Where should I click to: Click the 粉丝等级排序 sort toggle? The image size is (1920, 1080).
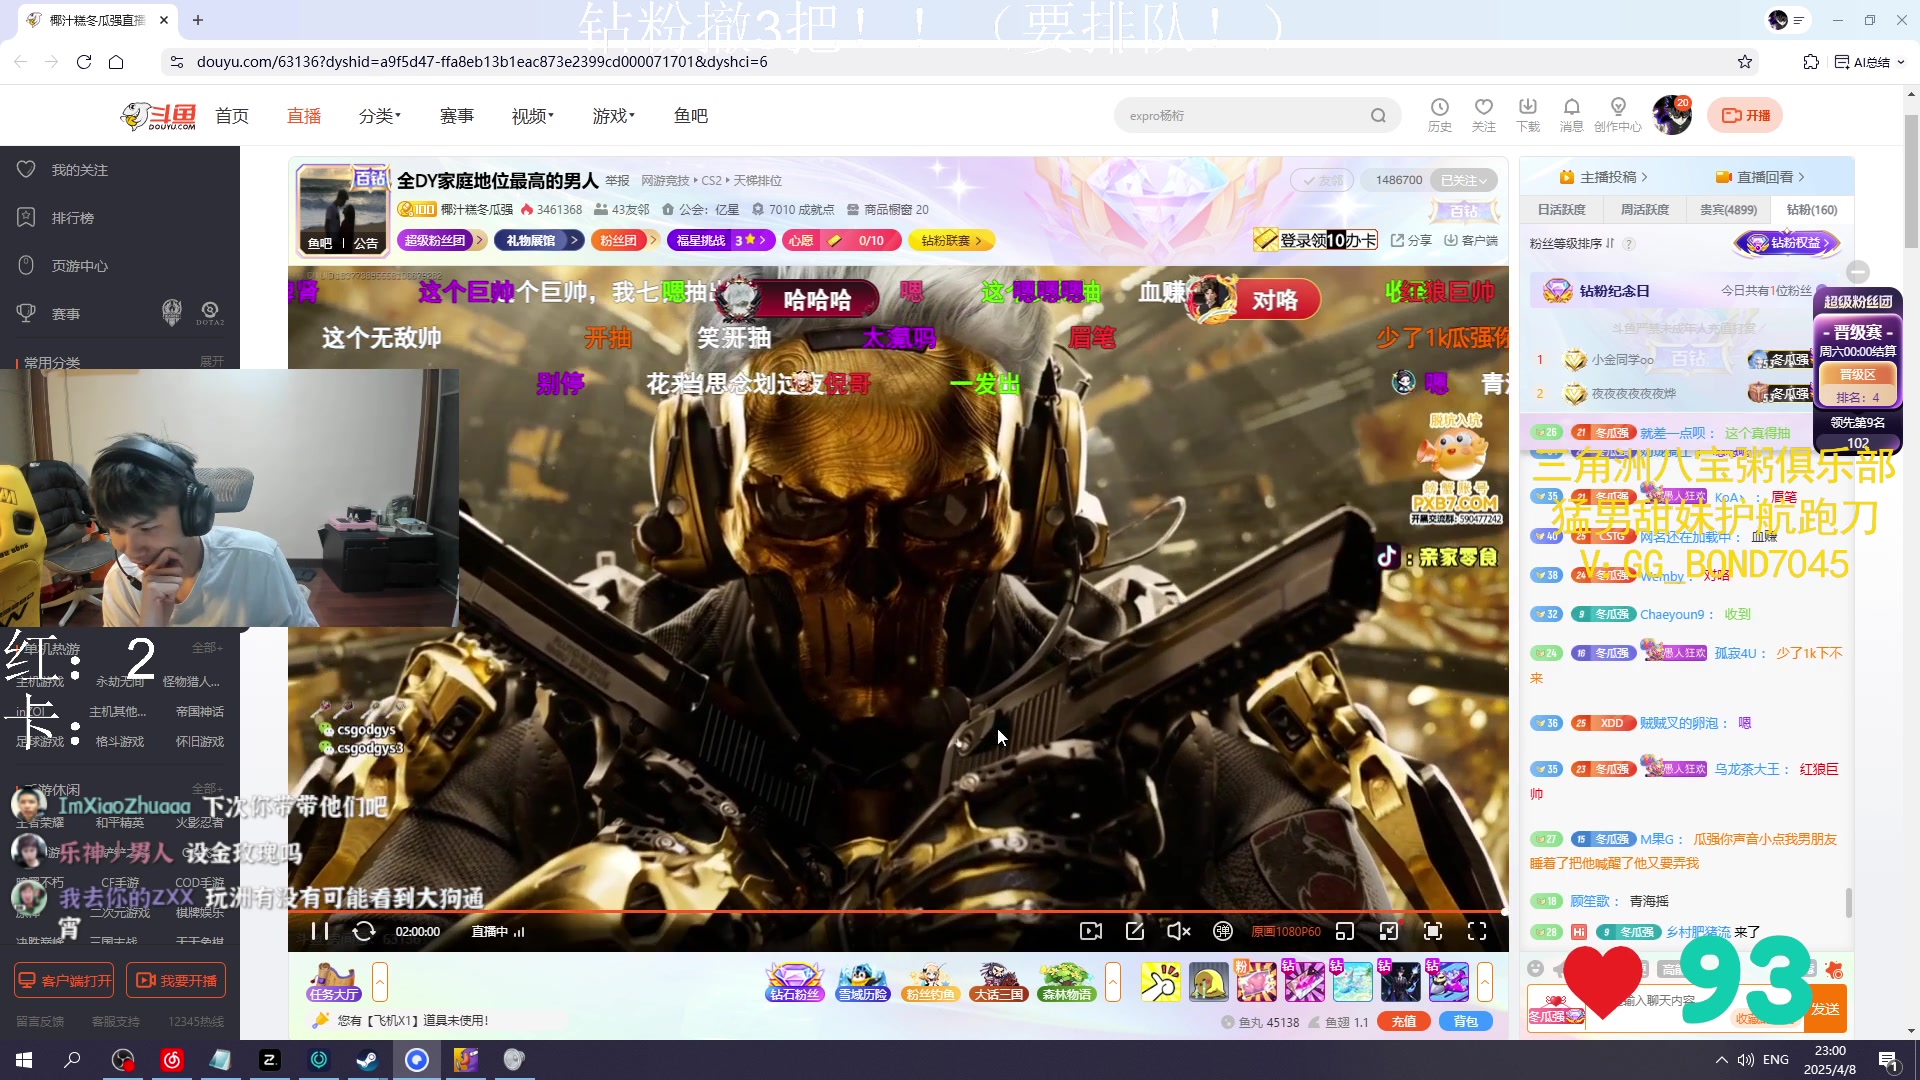coord(1571,243)
